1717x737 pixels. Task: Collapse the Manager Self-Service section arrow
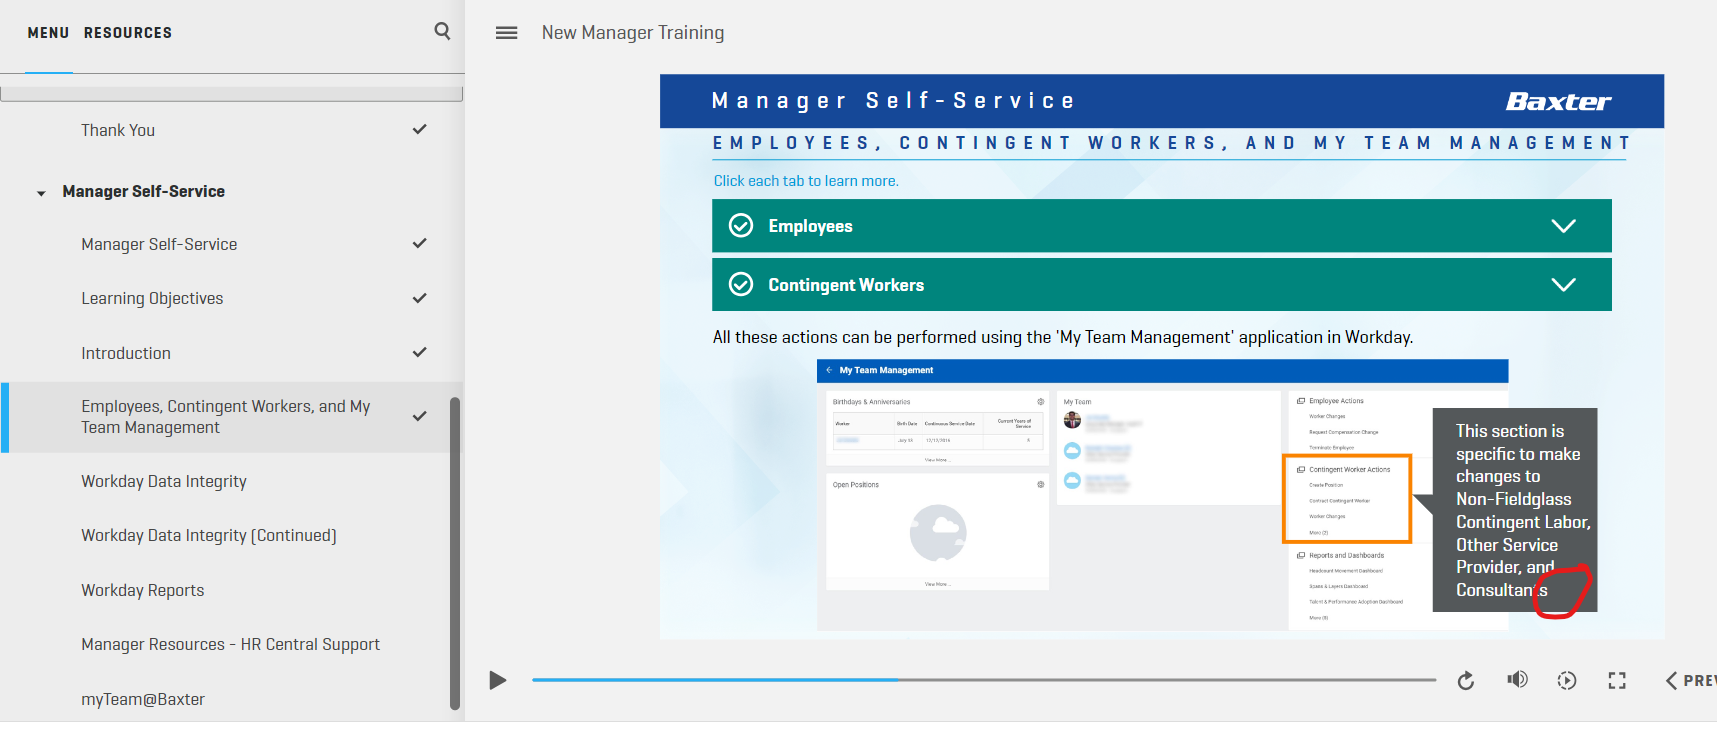41,193
